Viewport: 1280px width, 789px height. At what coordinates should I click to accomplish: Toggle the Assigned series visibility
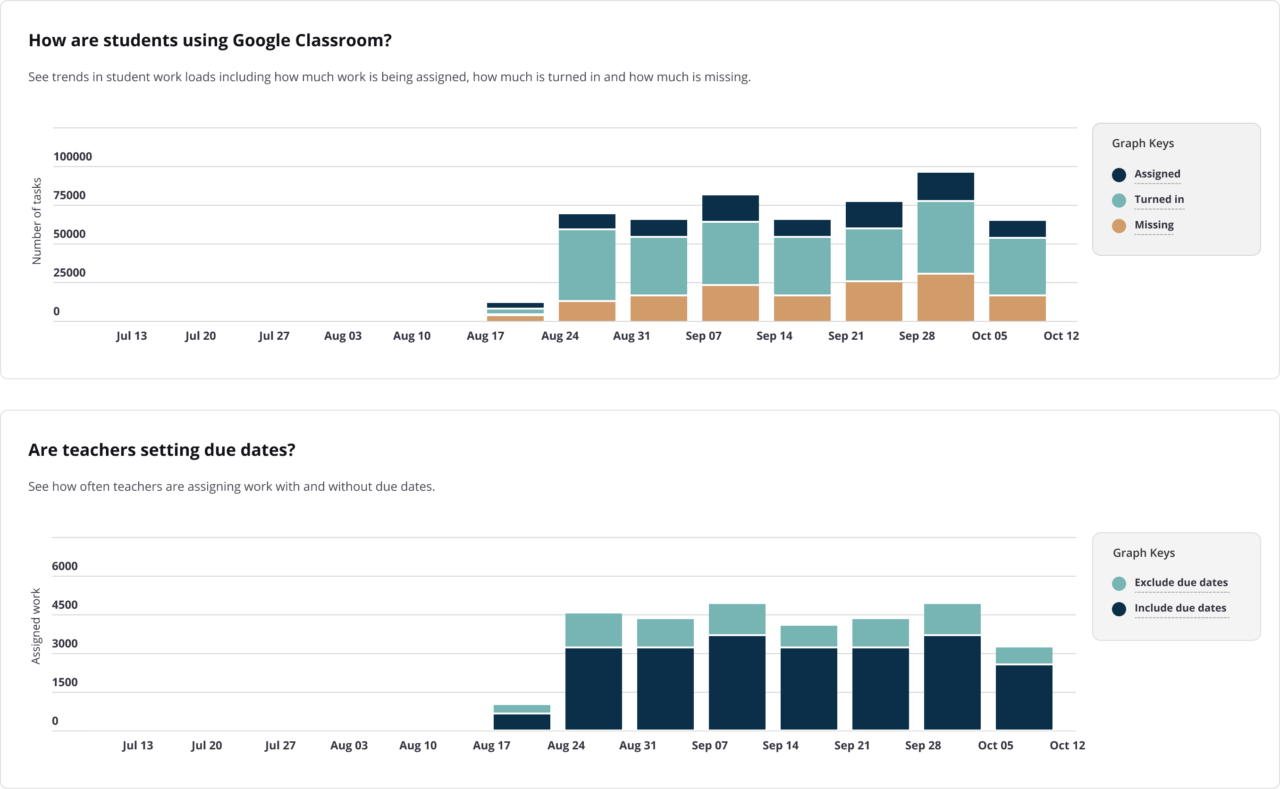coord(1156,174)
